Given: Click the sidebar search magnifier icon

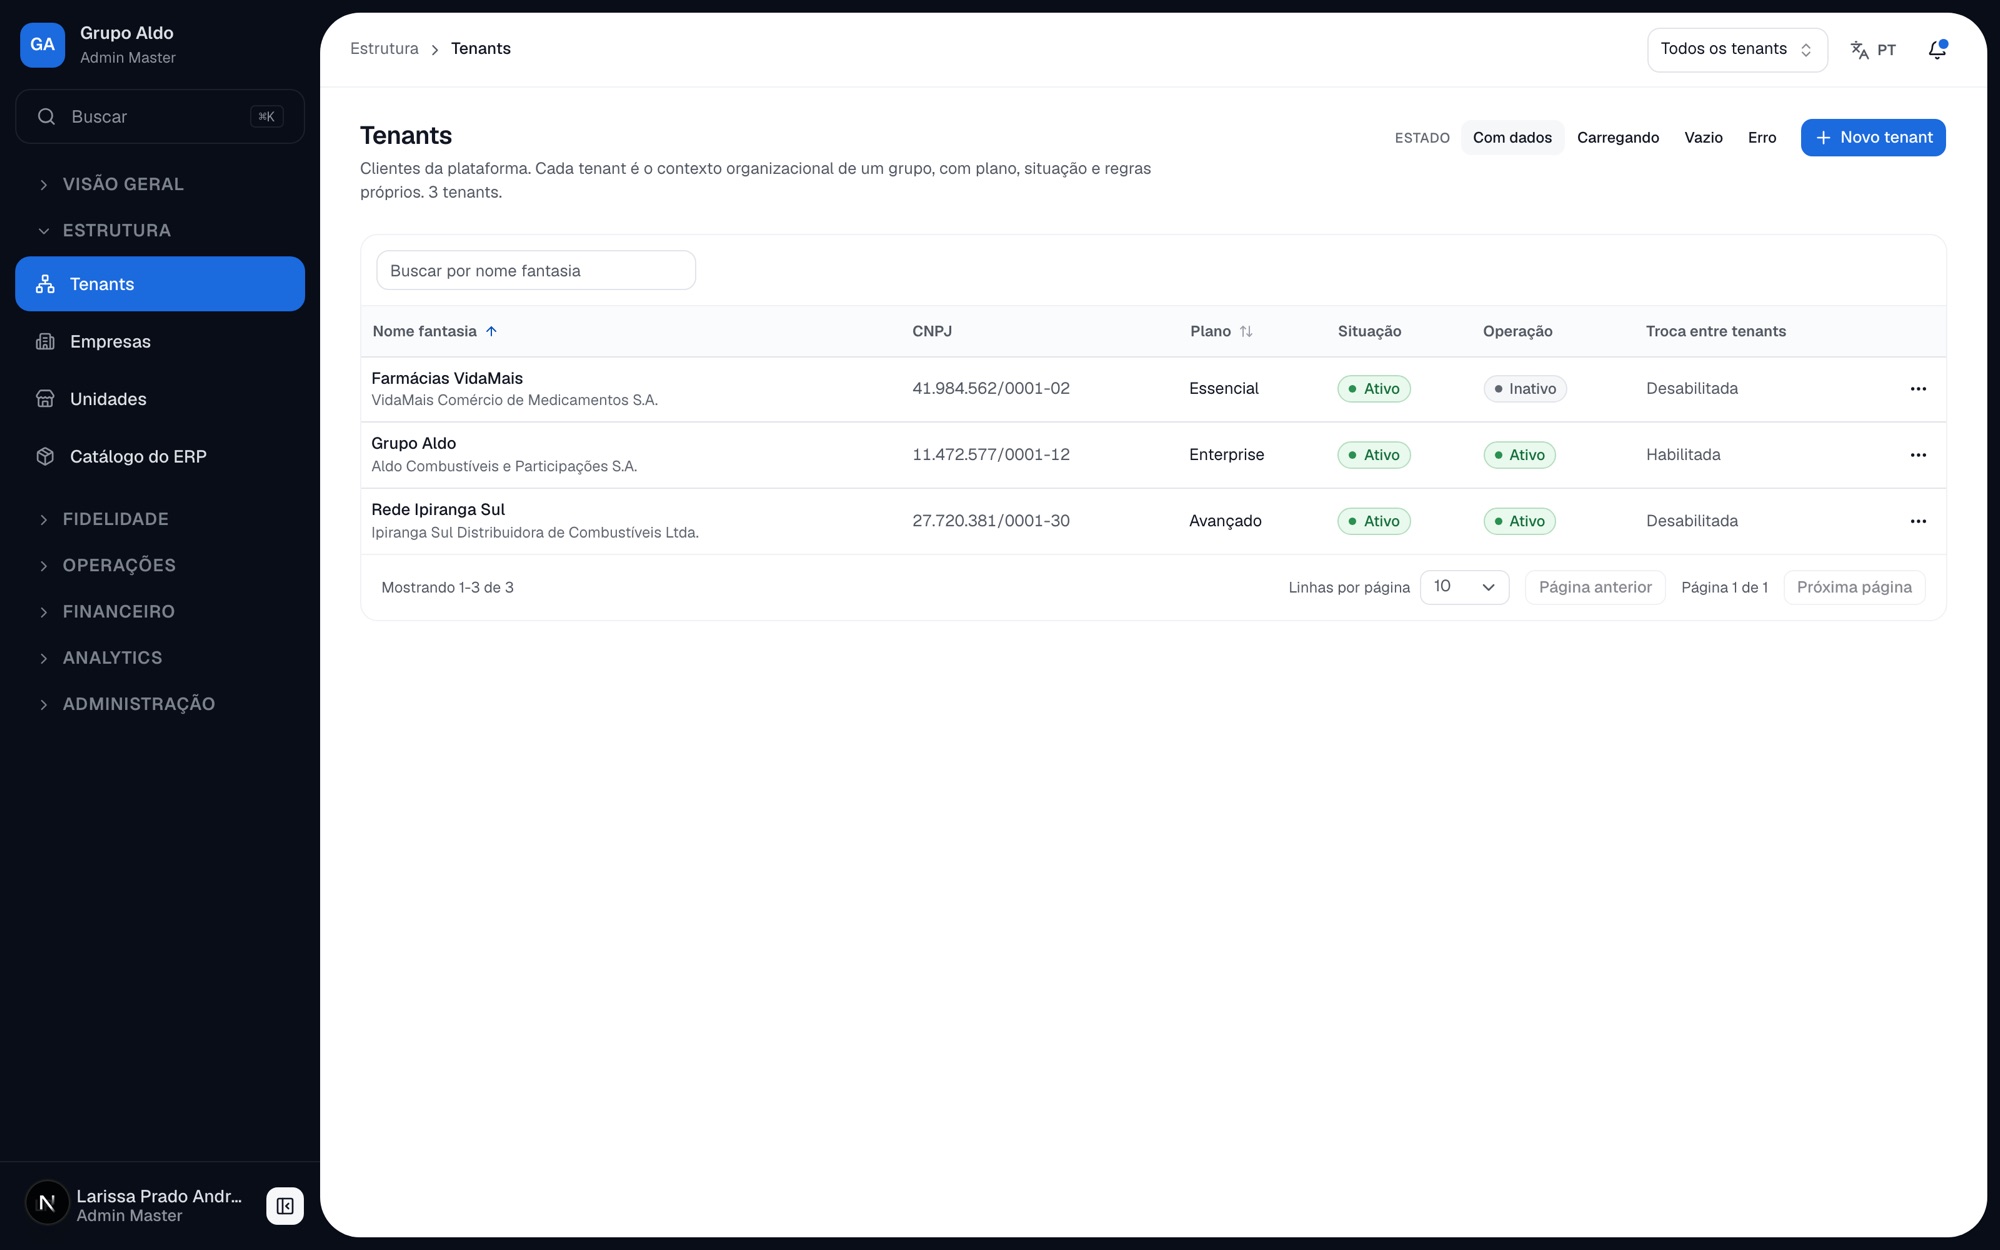Looking at the screenshot, I should (46, 117).
